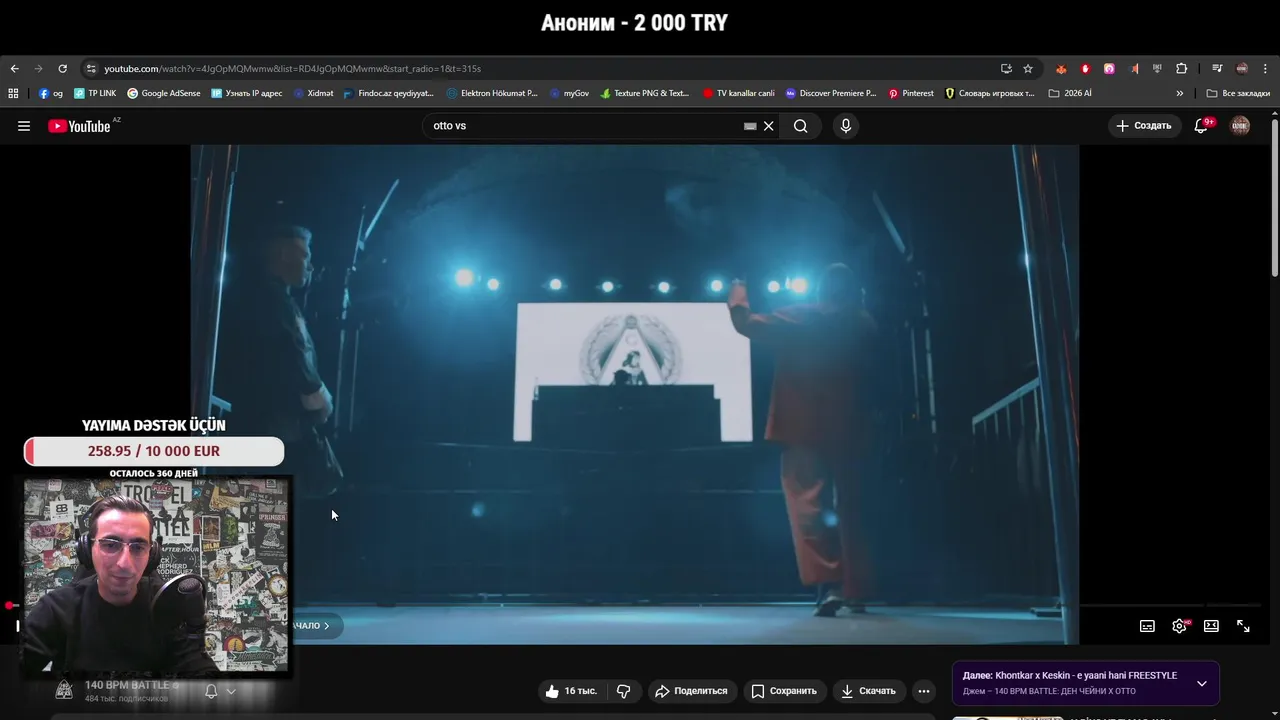Switch to theater mode
This screenshot has height=720, width=1280.
coord(1211,626)
